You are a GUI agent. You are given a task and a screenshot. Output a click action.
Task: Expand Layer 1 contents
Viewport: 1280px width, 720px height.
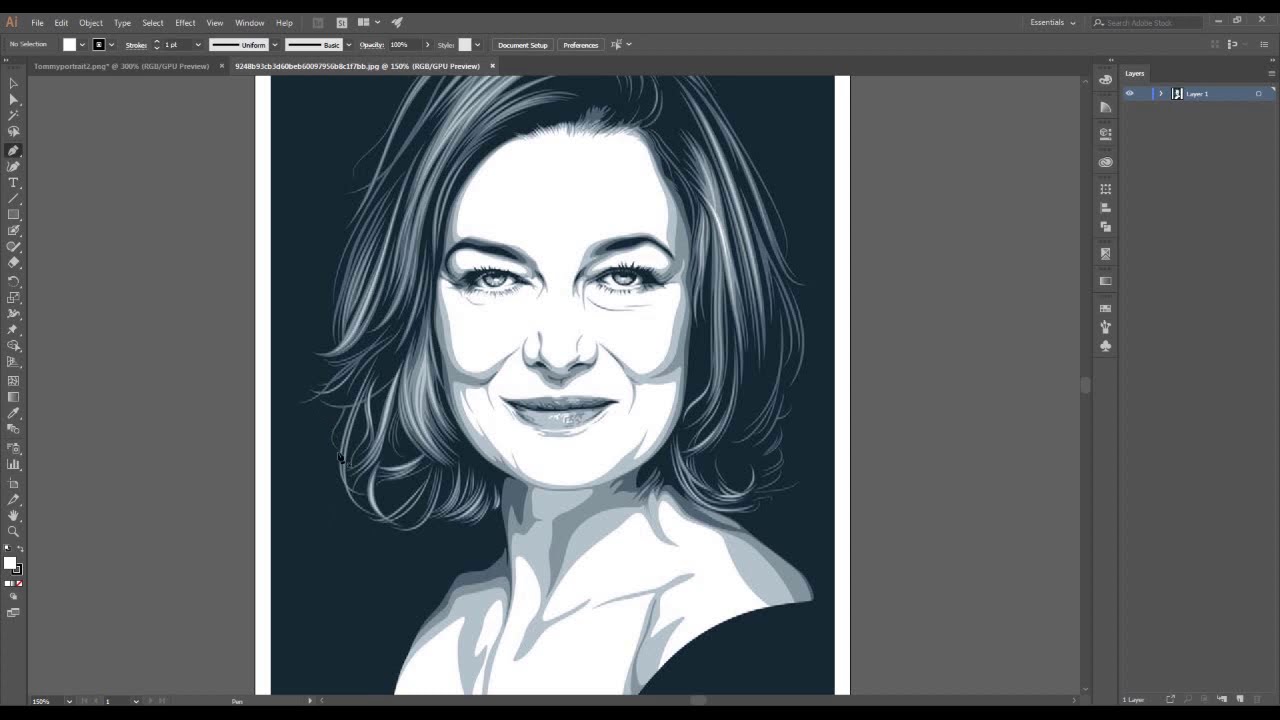coord(1160,93)
